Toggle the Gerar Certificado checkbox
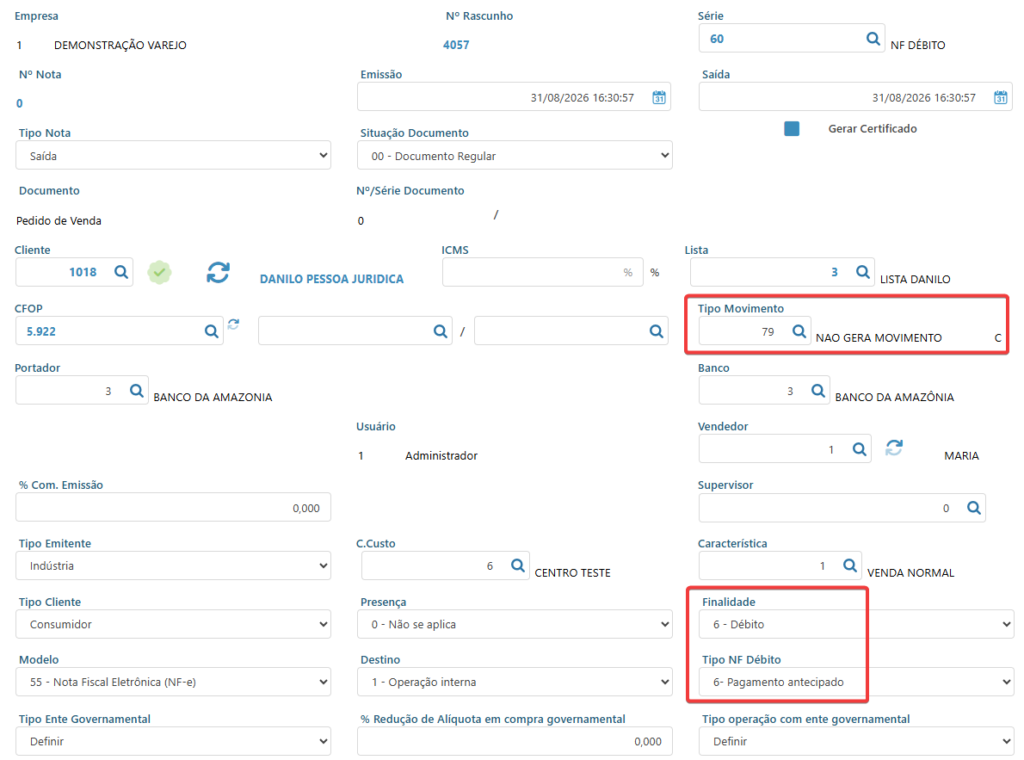This screenshot has width=1024, height=760. (792, 129)
